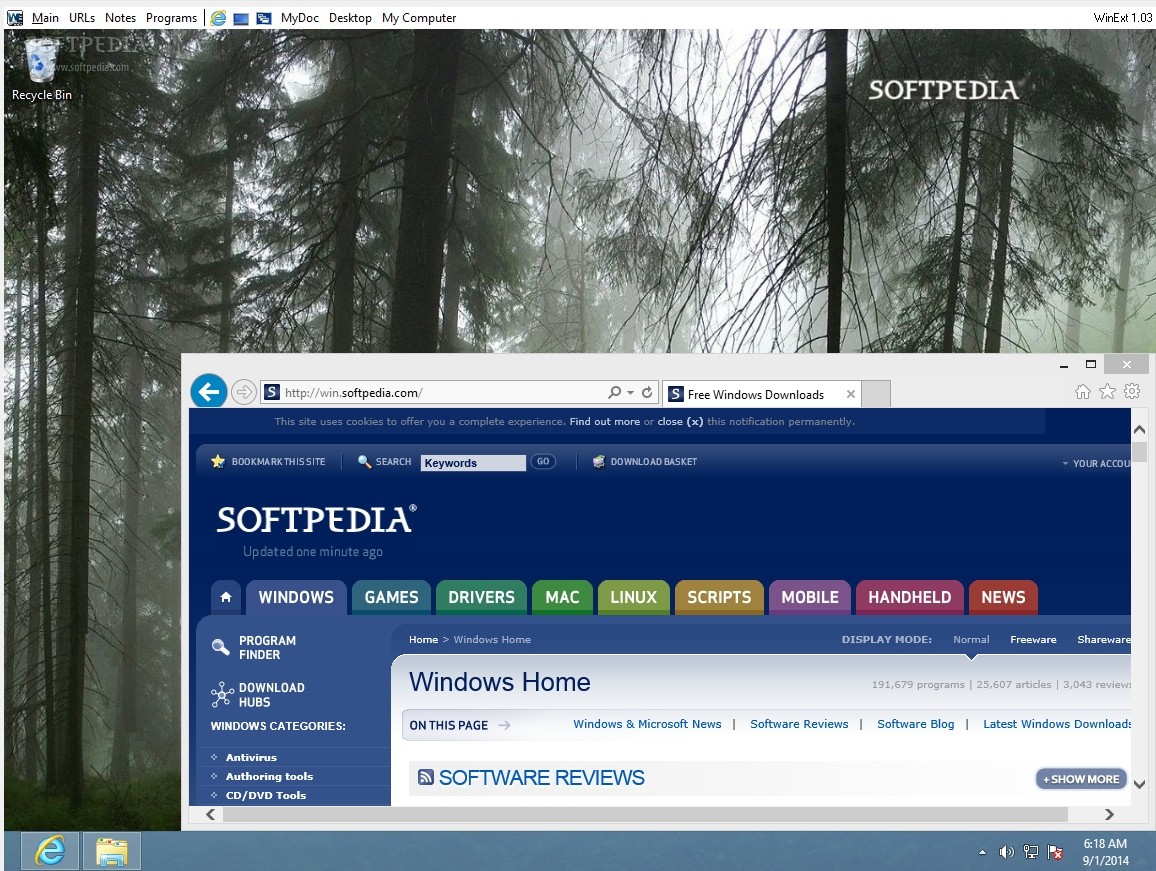The image size is (1156, 871).
Task: Click the browser forward arrow button
Action: point(243,392)
